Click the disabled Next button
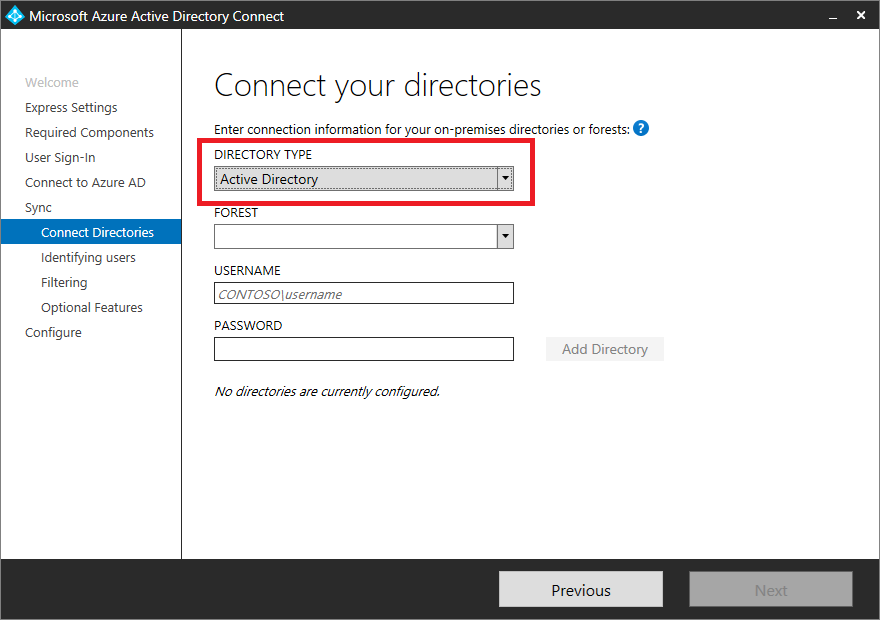The image size is (880, 620). (770, 589)
